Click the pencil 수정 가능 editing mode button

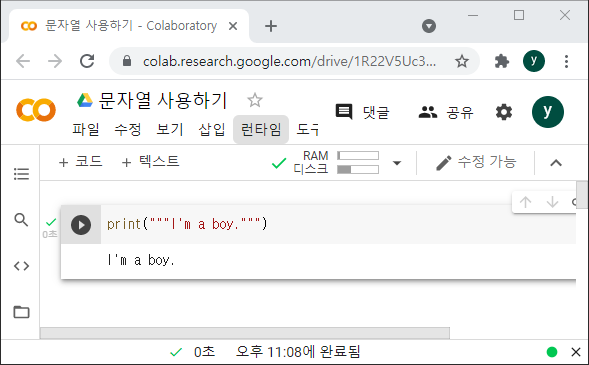pyautogui.click(x=476, y=163)
